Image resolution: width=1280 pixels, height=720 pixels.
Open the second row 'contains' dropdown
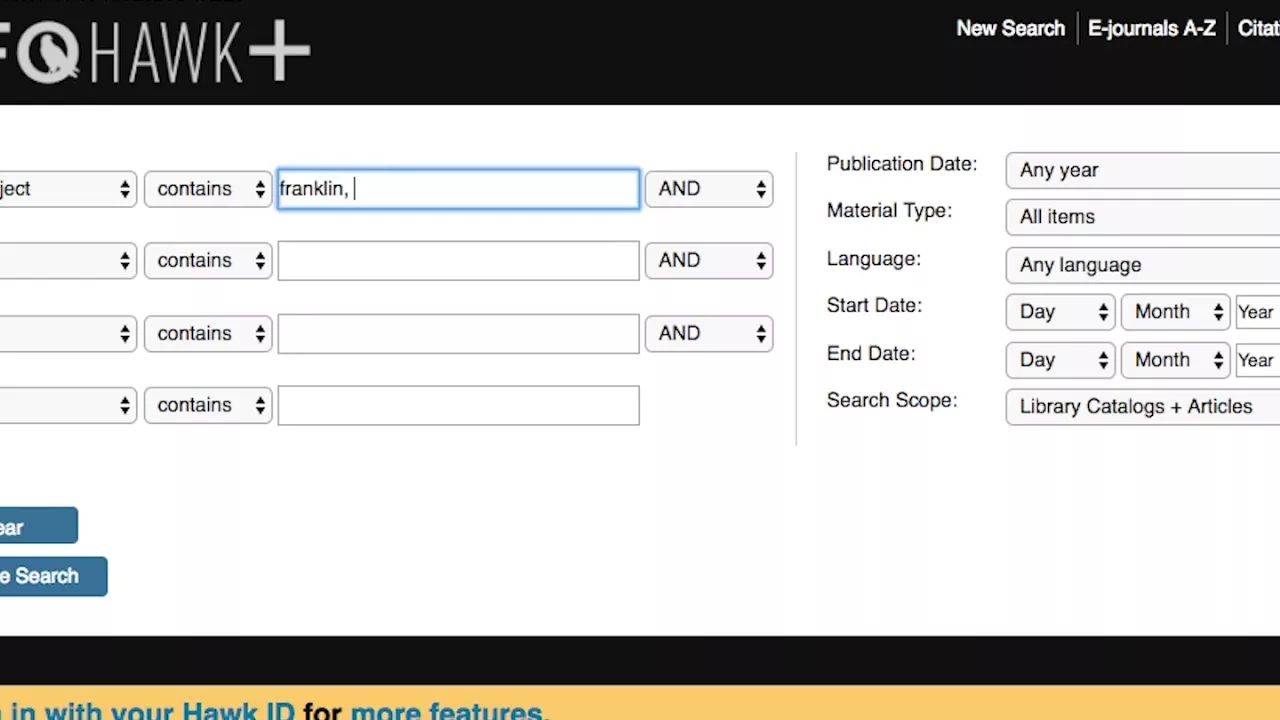(208, 261)
